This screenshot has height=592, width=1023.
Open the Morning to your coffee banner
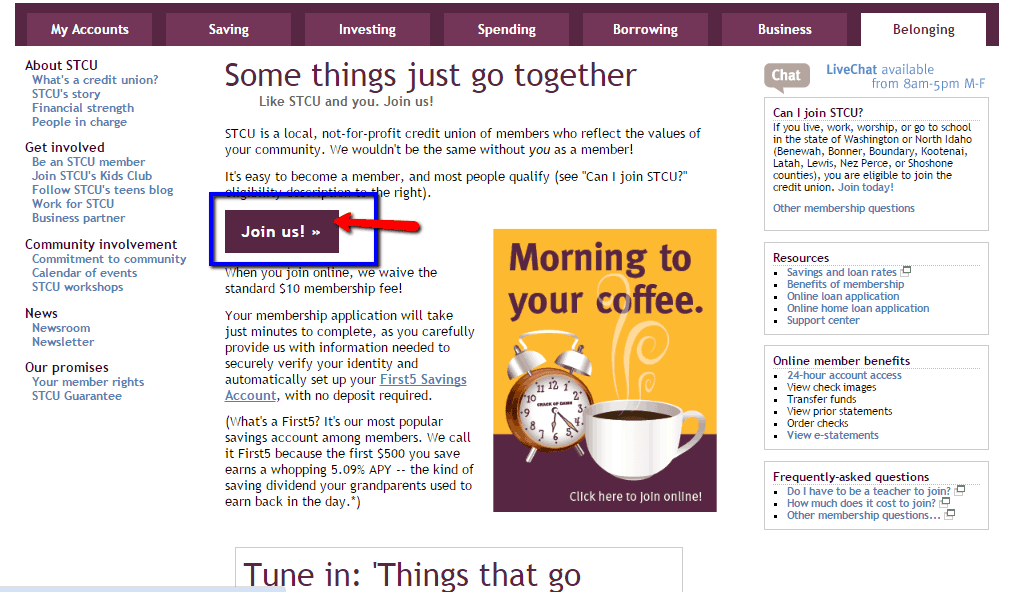click(x=605, y=370)
